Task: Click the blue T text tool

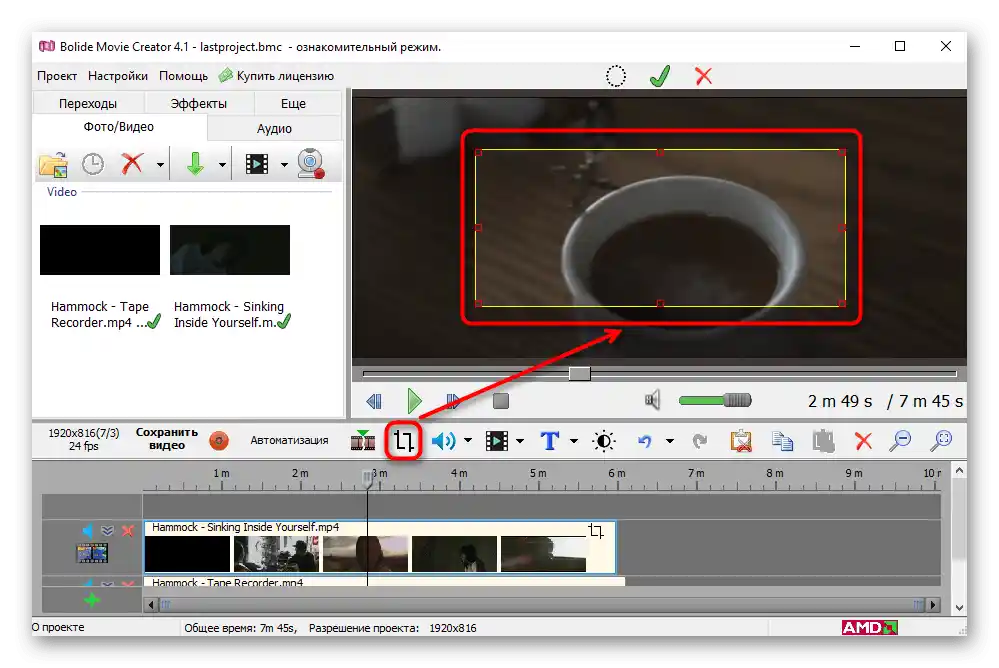Action: point(550,440)
